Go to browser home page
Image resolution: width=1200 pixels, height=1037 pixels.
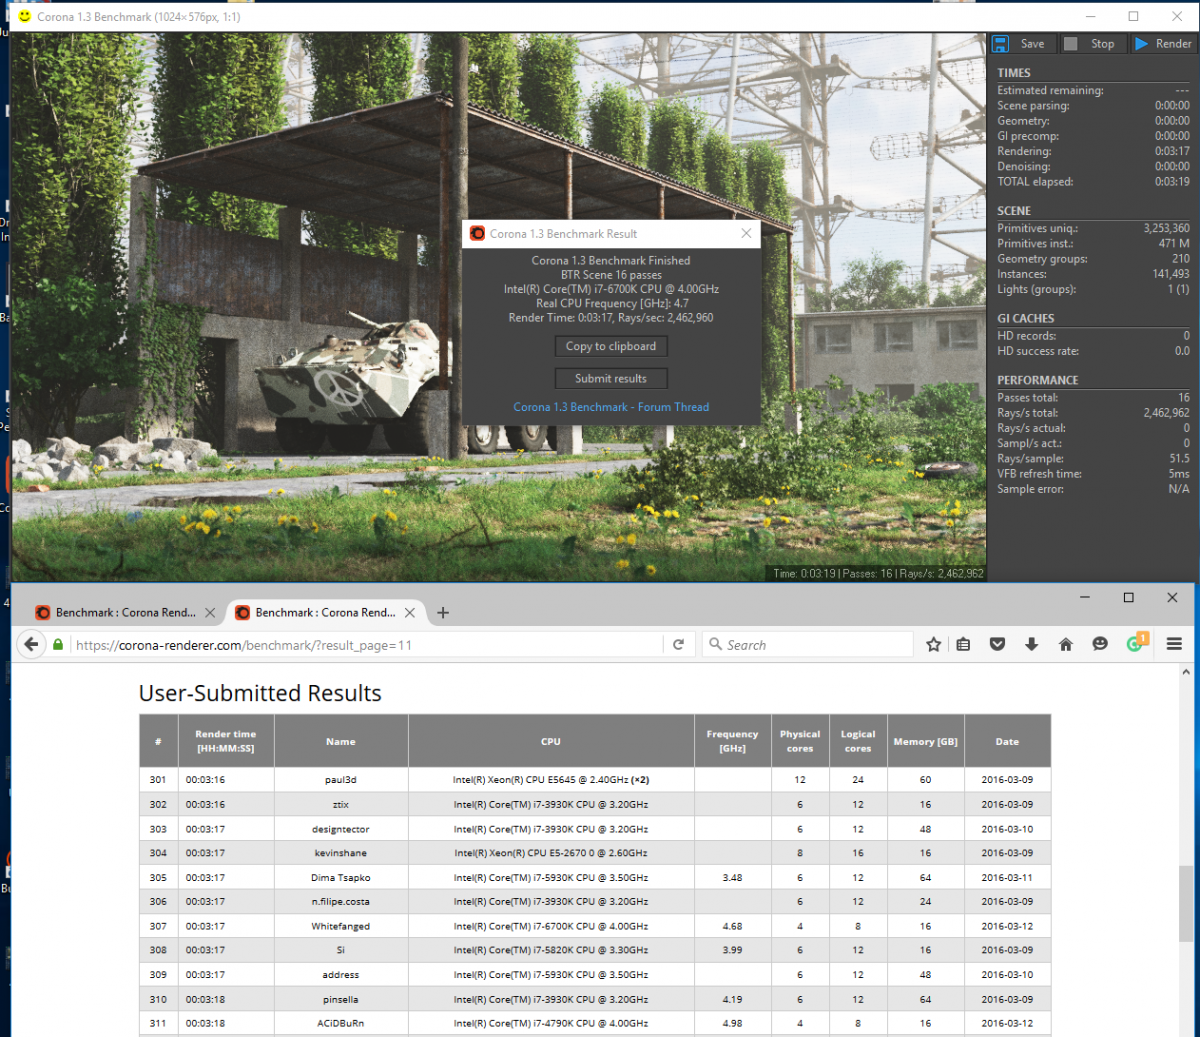tap(1066, 645)
